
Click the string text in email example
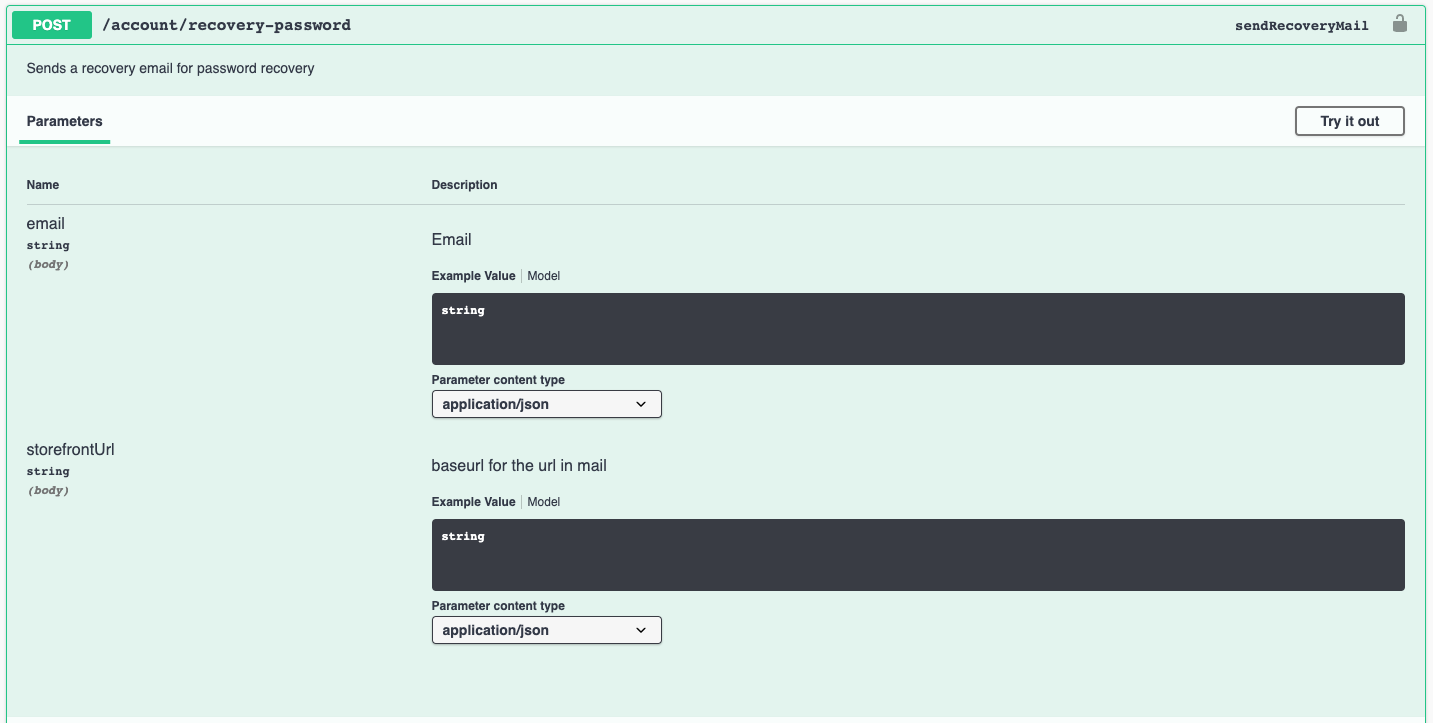[463, 310]
